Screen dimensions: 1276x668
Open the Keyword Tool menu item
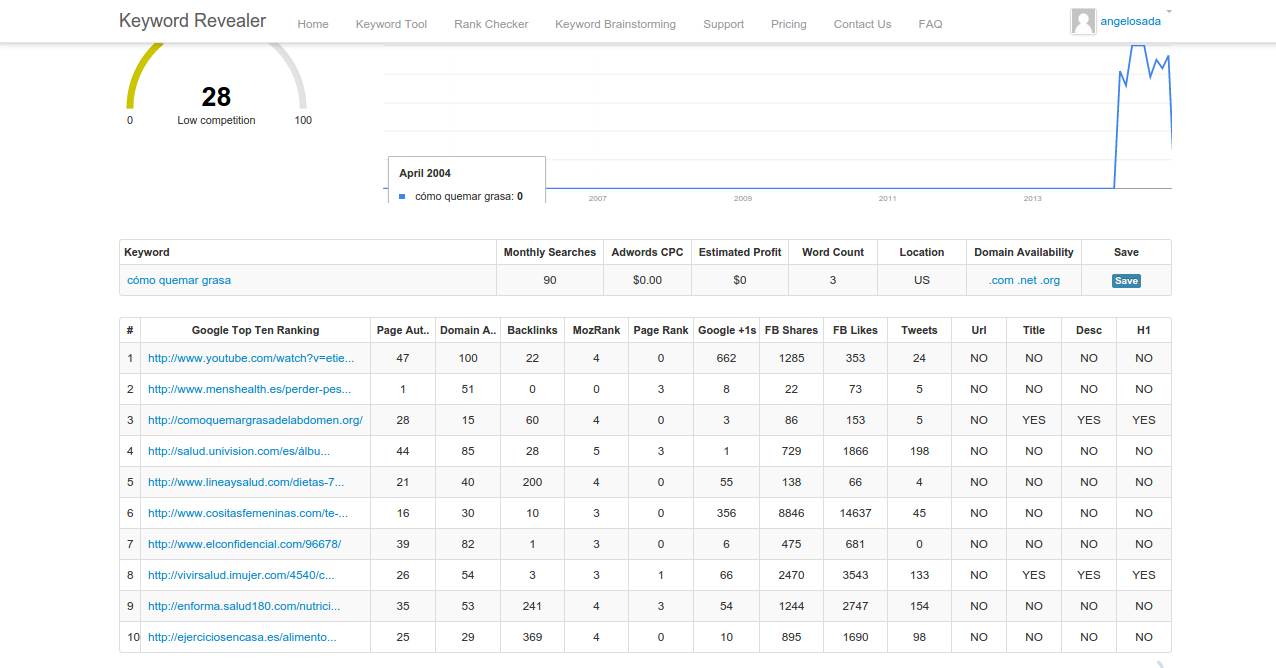point(391,24)
